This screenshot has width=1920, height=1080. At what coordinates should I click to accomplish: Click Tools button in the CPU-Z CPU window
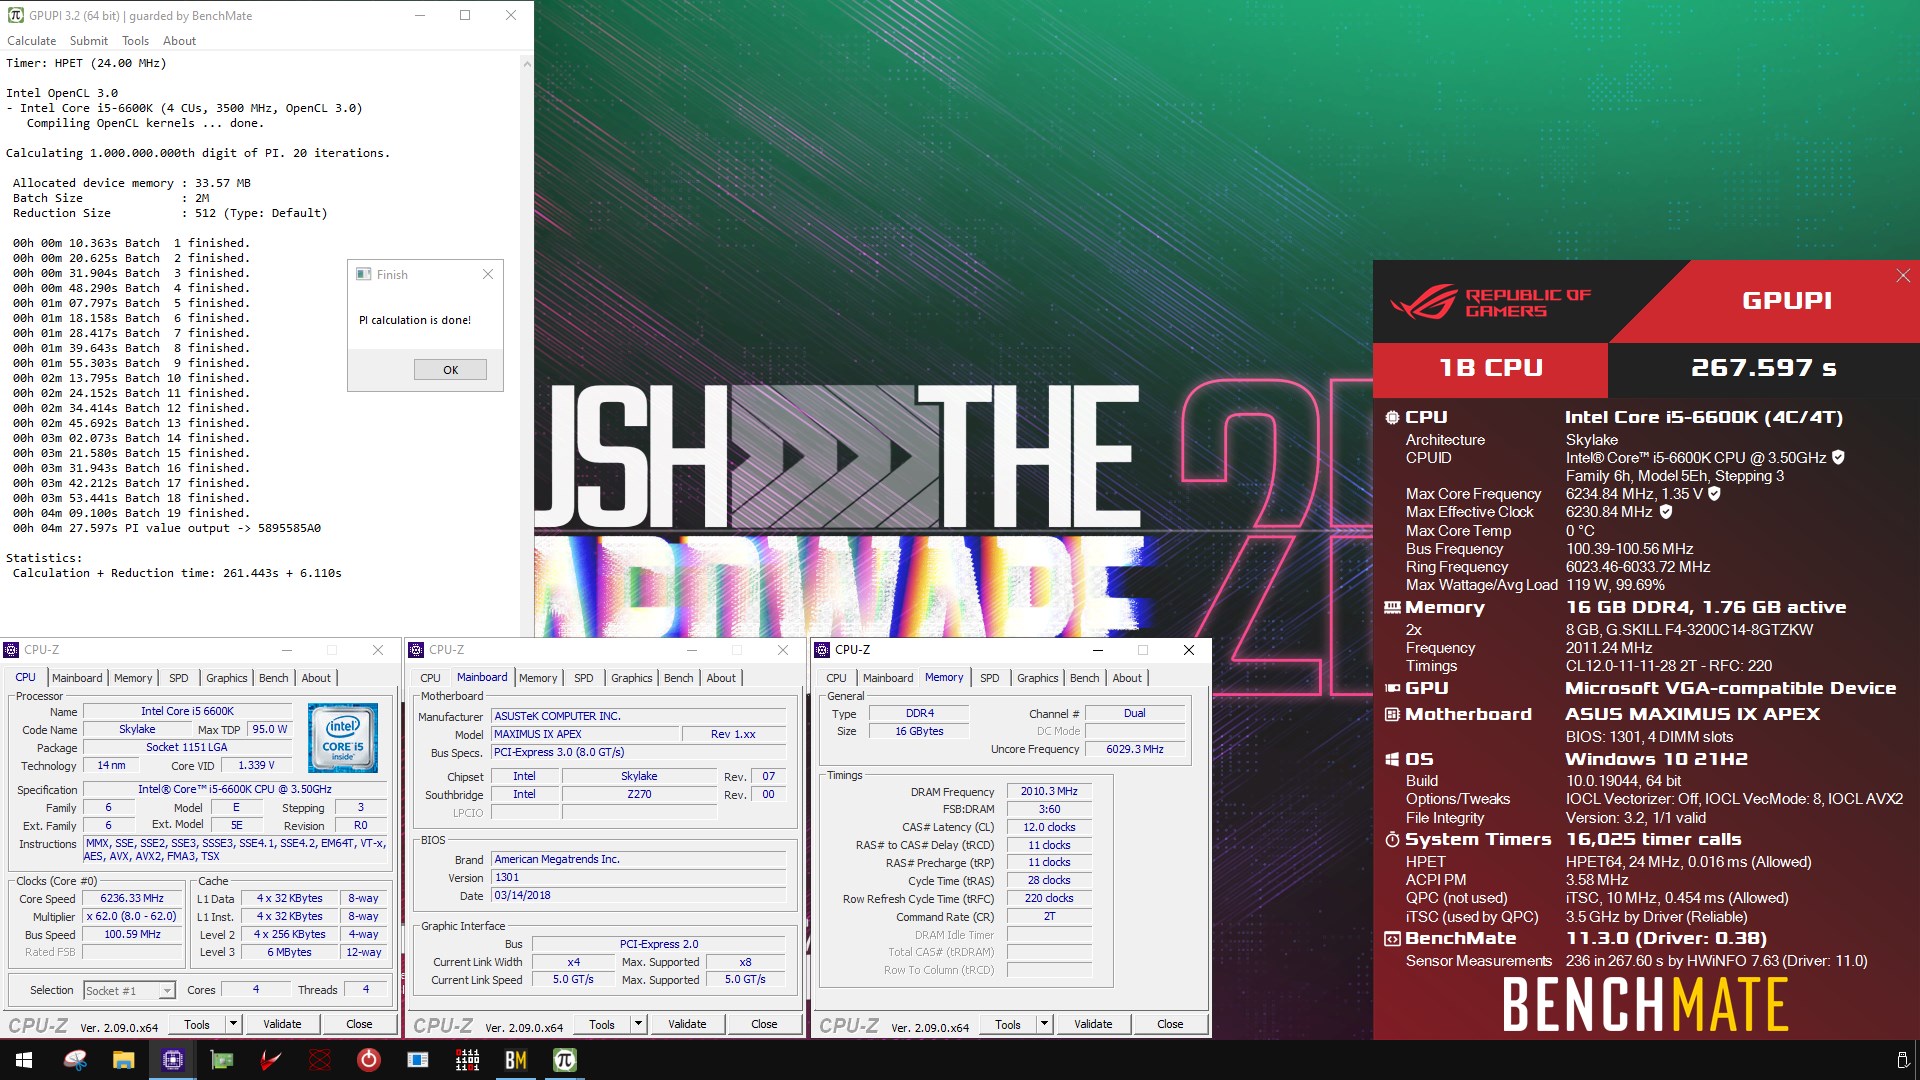click(197, 1024)
